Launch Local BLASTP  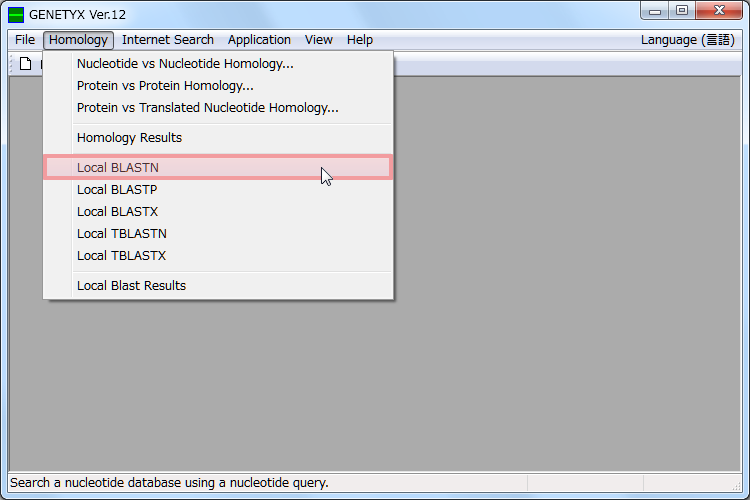click(218, 190)
